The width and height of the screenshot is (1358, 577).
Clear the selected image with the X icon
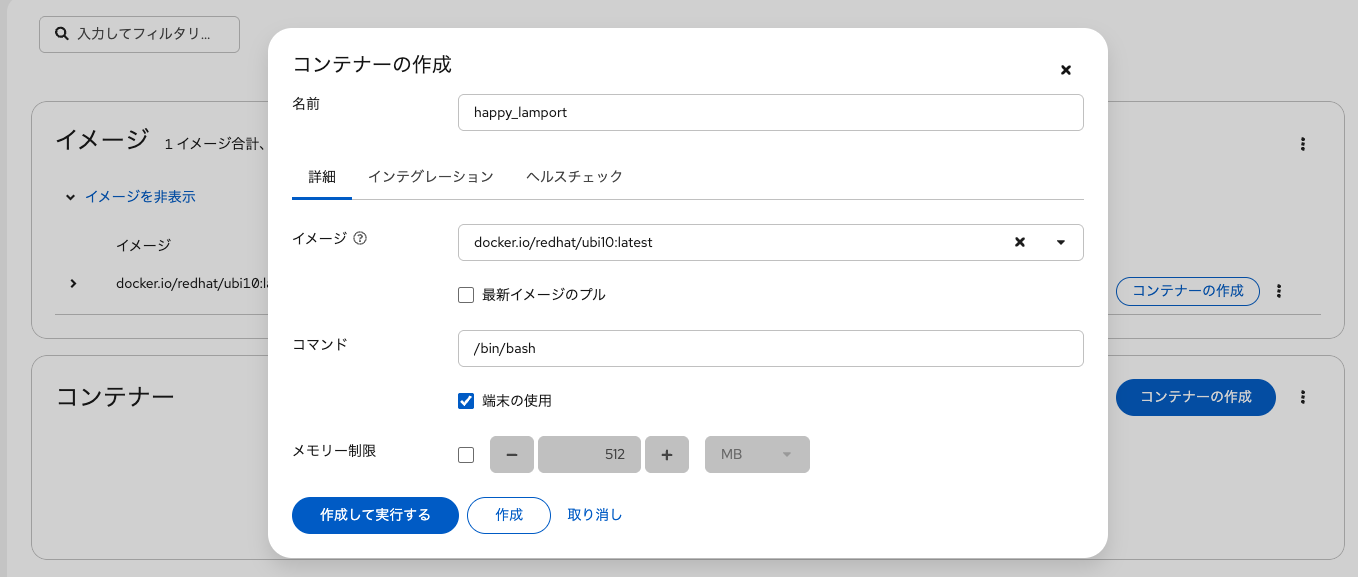pos(1019,242)
